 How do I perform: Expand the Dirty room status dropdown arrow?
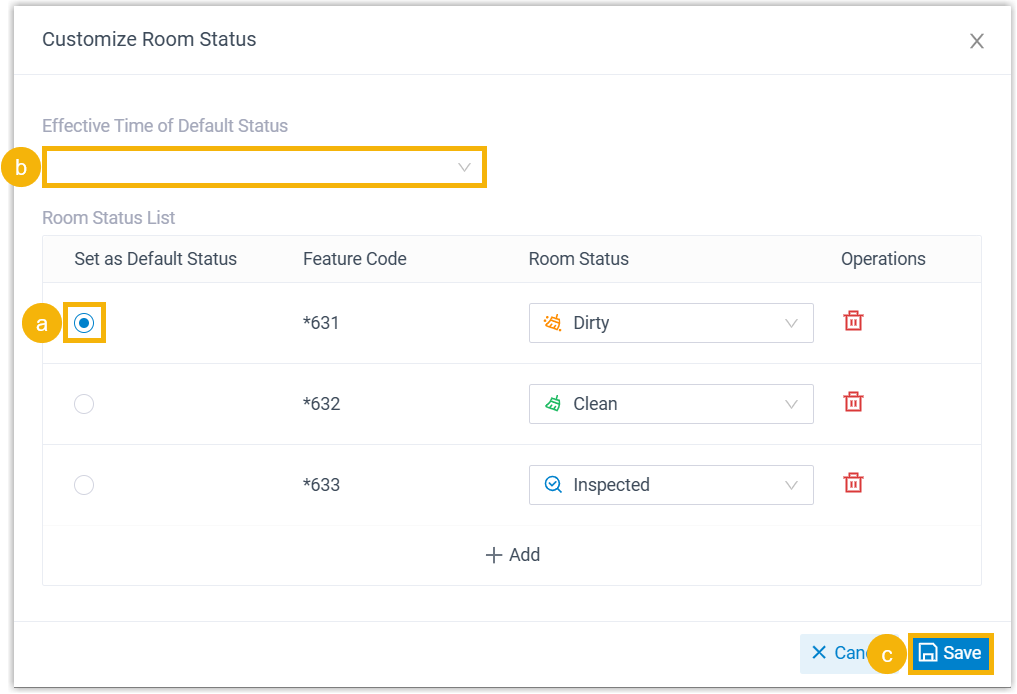[791, 323]
